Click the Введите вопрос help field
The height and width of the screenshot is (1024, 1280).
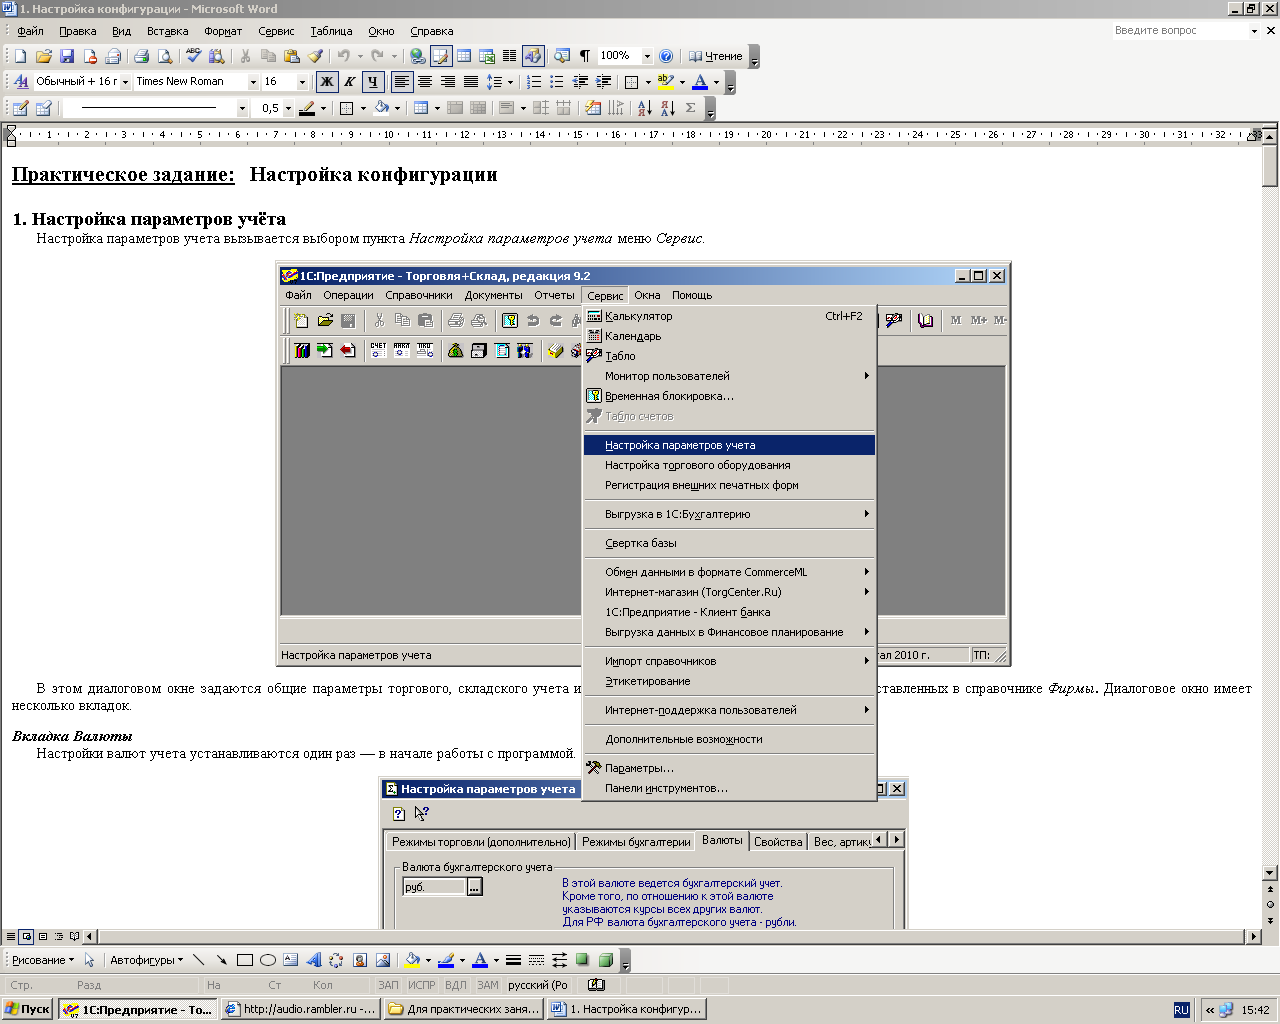(x=1180, y=30)
